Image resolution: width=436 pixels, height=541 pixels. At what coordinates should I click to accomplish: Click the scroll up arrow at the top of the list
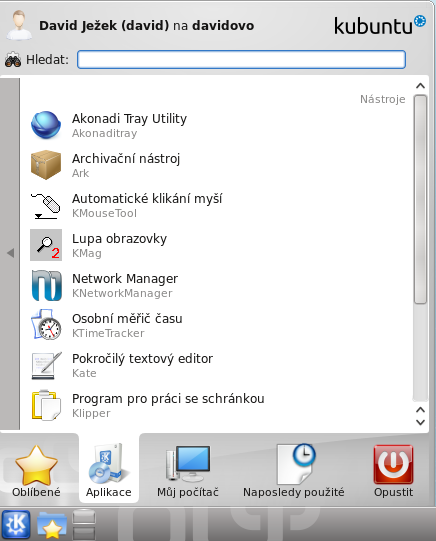point(420,86)
